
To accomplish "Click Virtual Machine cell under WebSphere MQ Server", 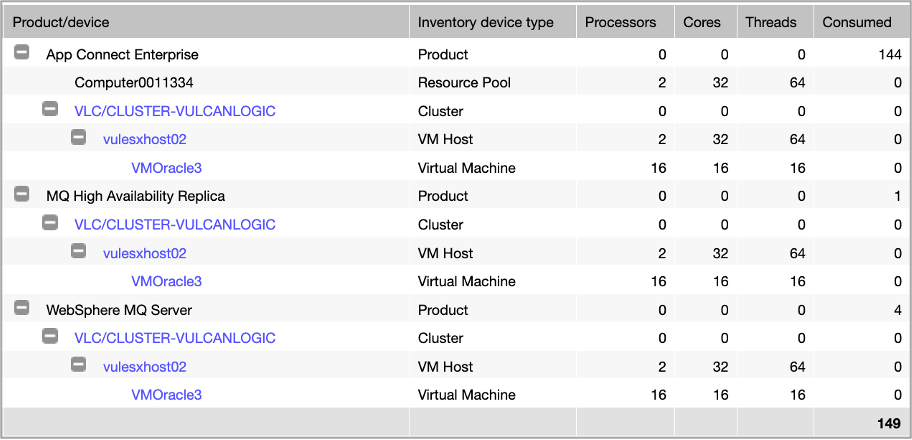I will [466, 395].
